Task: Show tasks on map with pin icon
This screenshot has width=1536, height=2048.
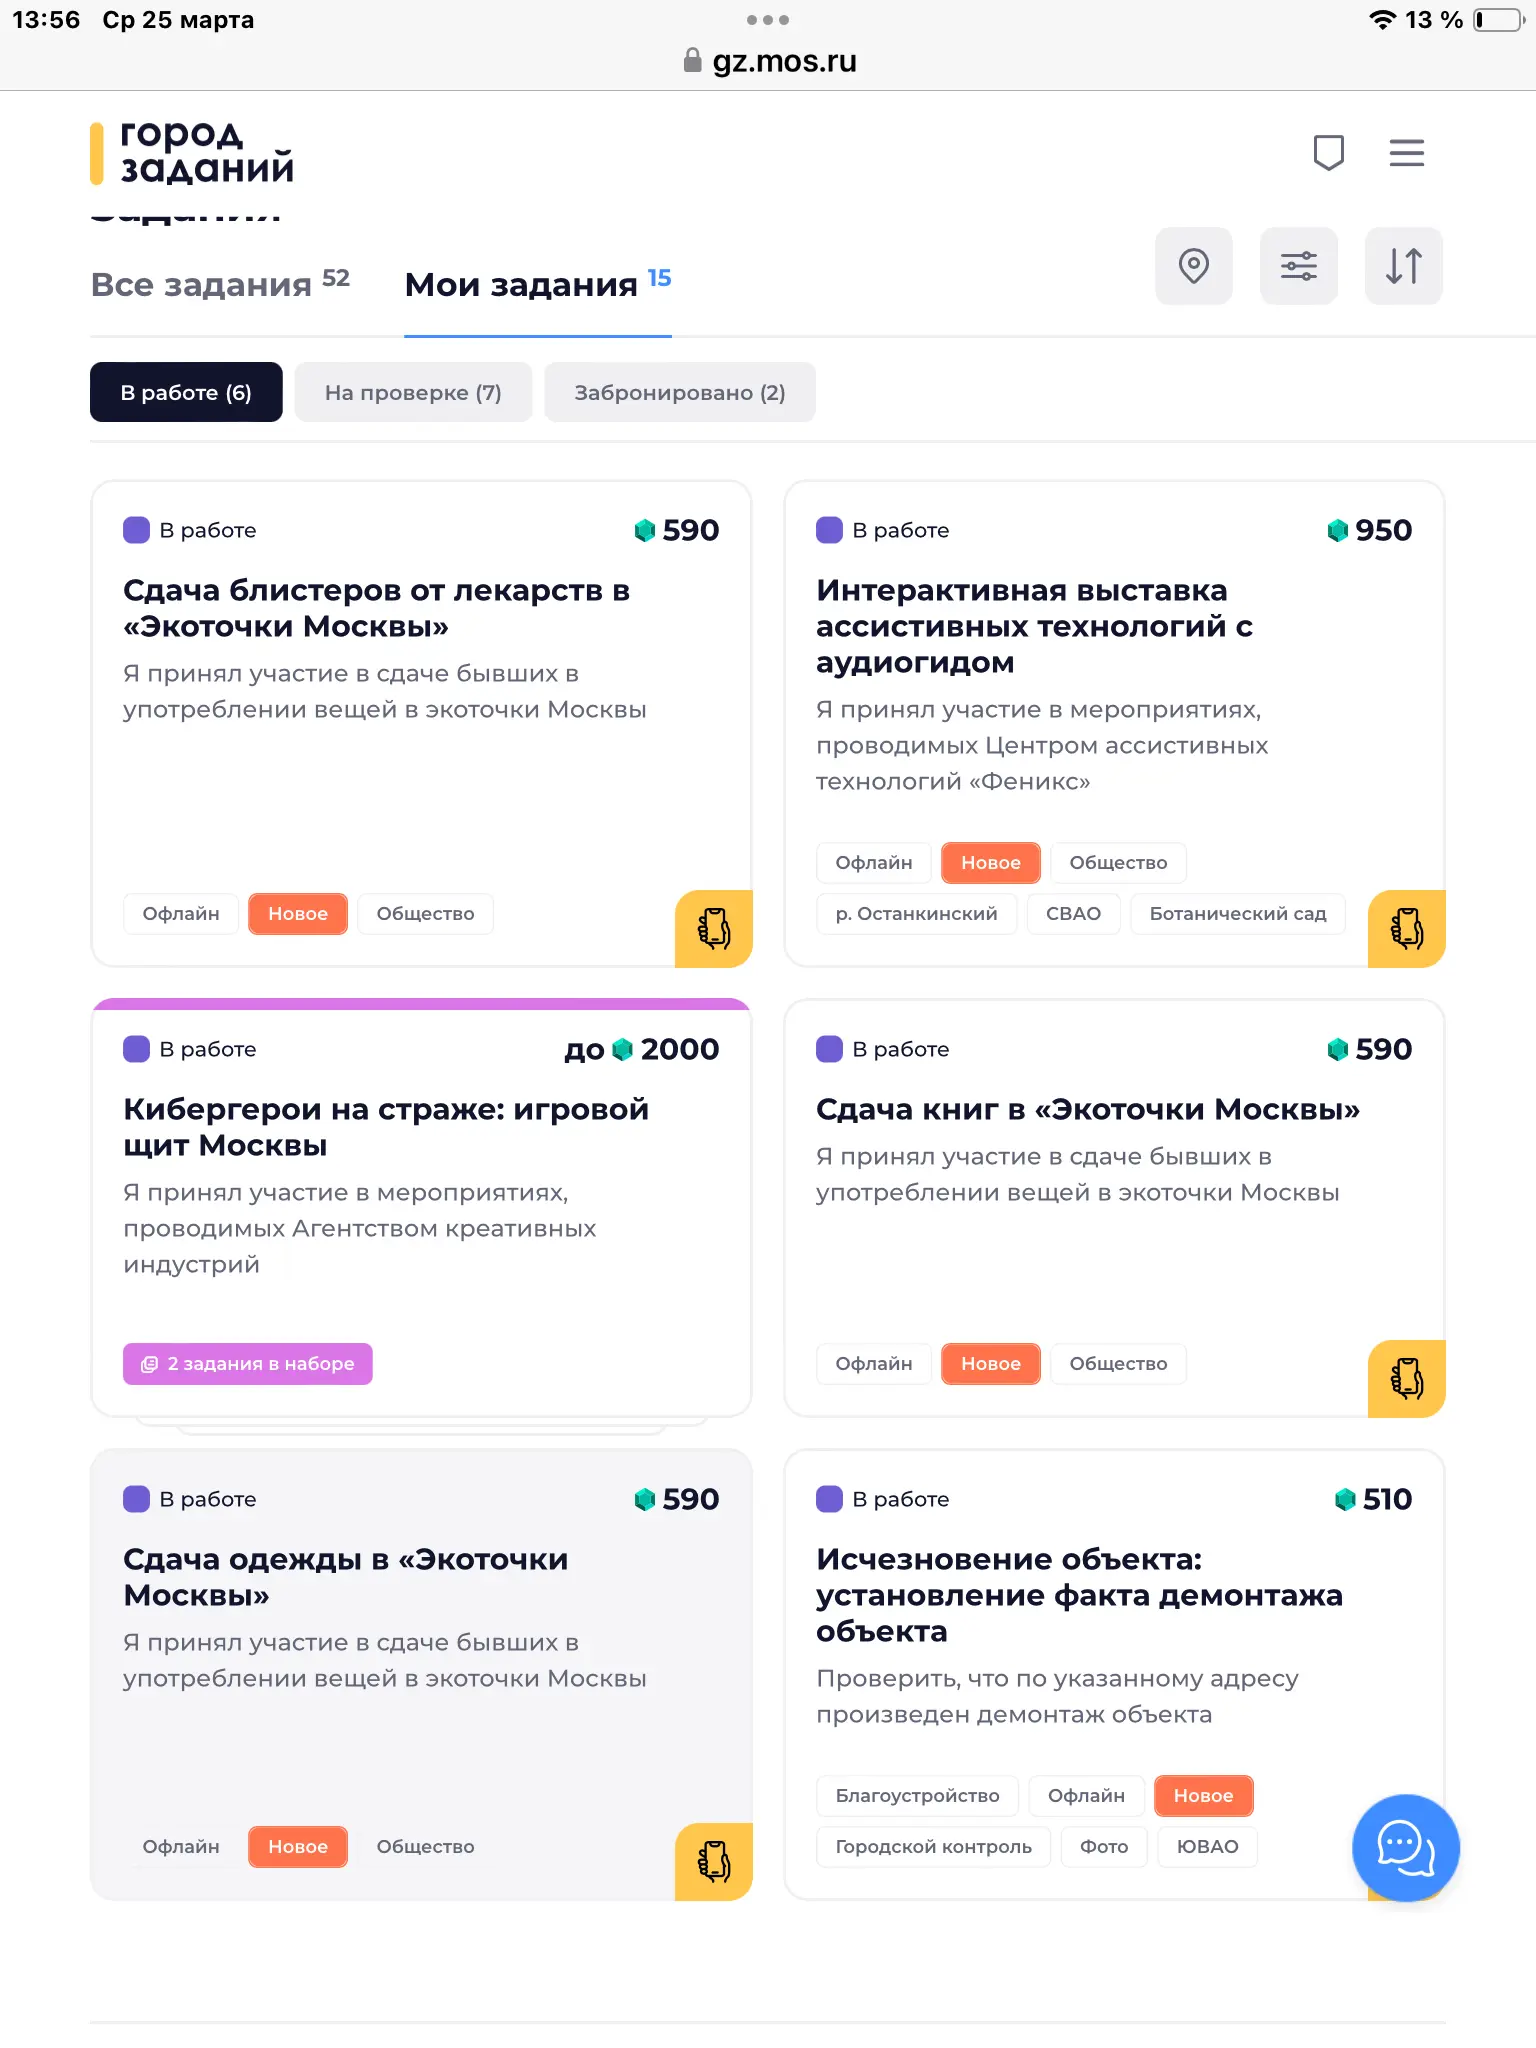Action: [1193, 266]
